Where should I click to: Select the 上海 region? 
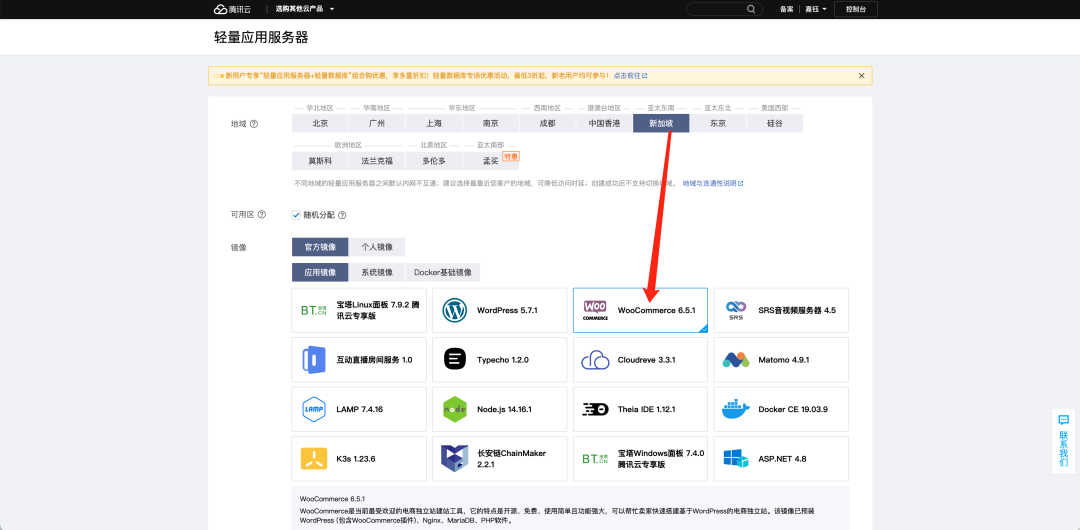(x=434, y=123)
